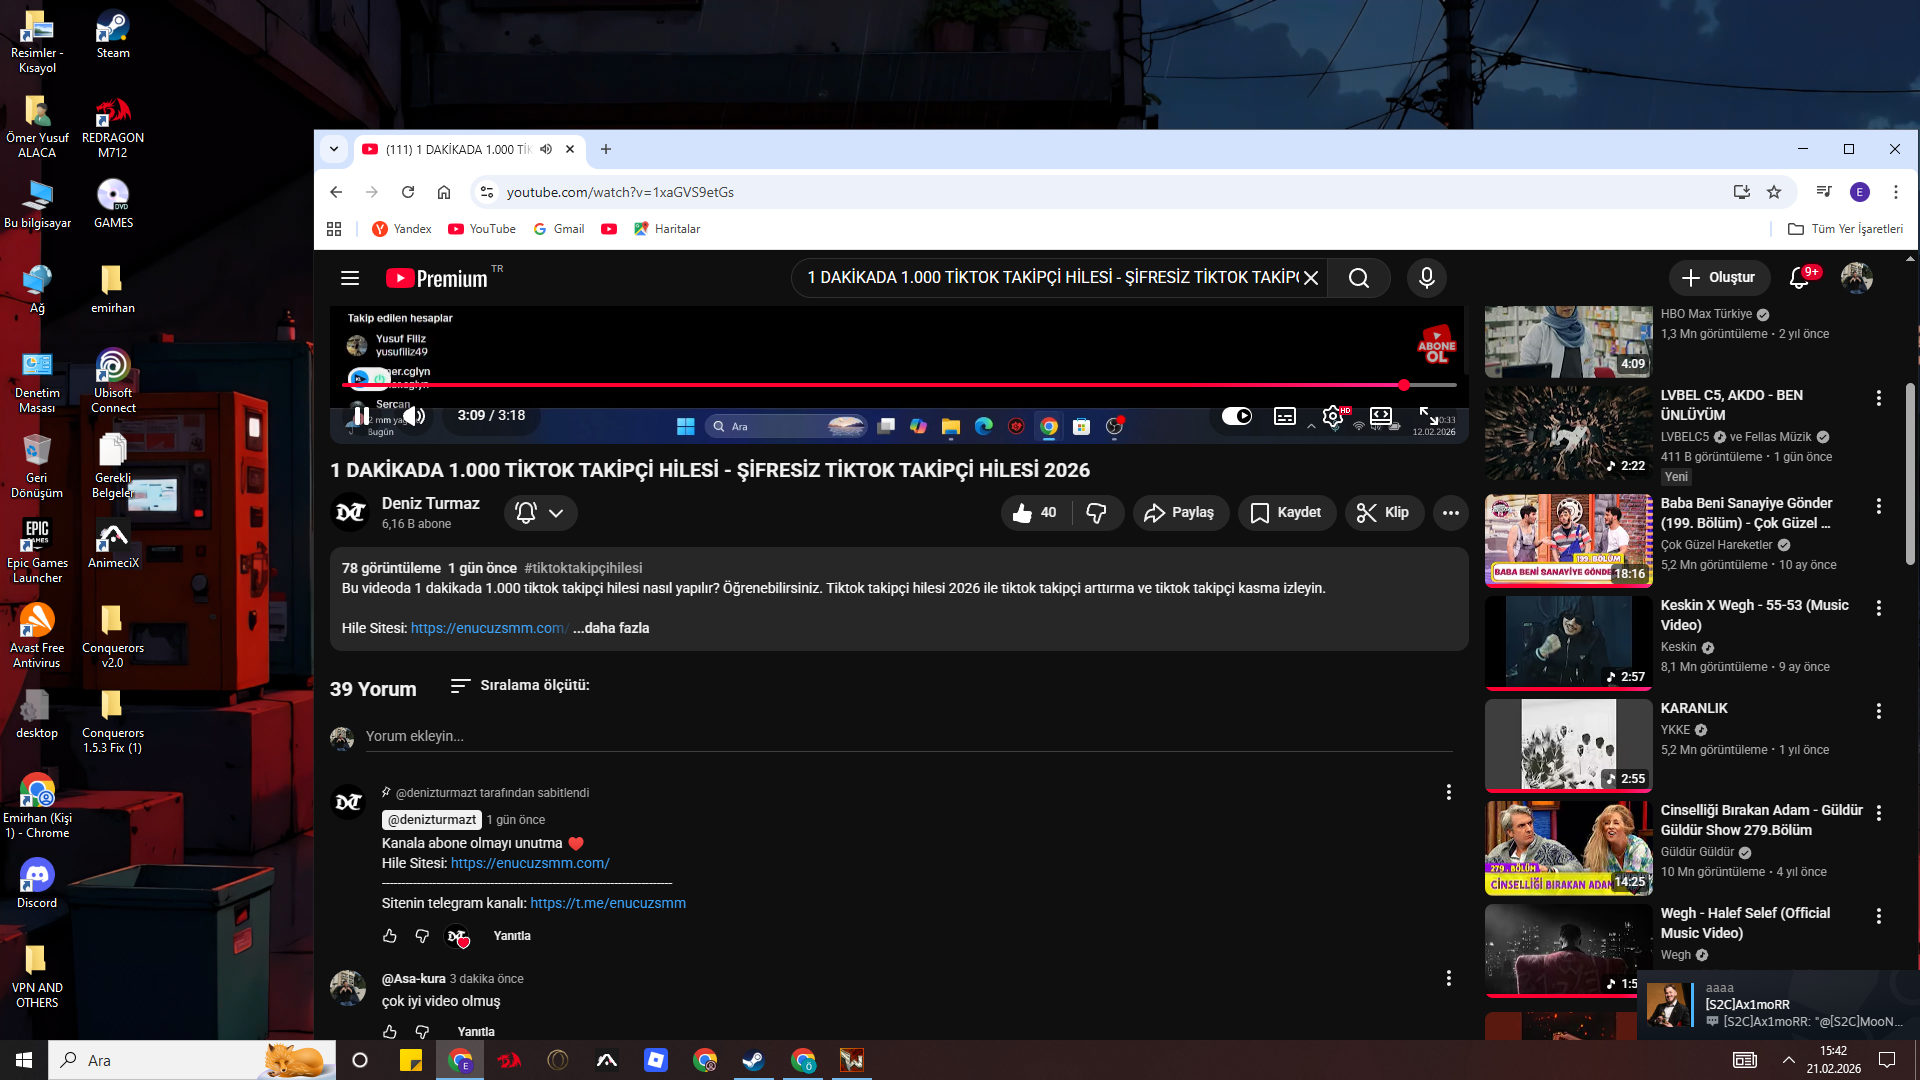Toggle the autoplay switch in player
The width and height of the screenshot is (1920, 1080).
pos(1236,416)
